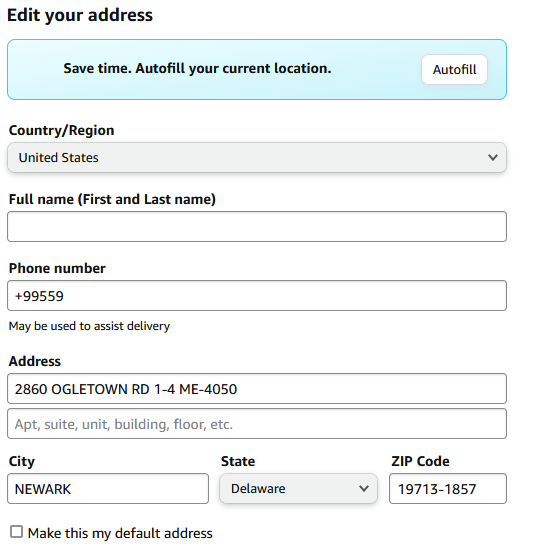This screenshot has height=550, width=534.
Task: Click the "Country/Region" field label
Action: click(61, 130)
